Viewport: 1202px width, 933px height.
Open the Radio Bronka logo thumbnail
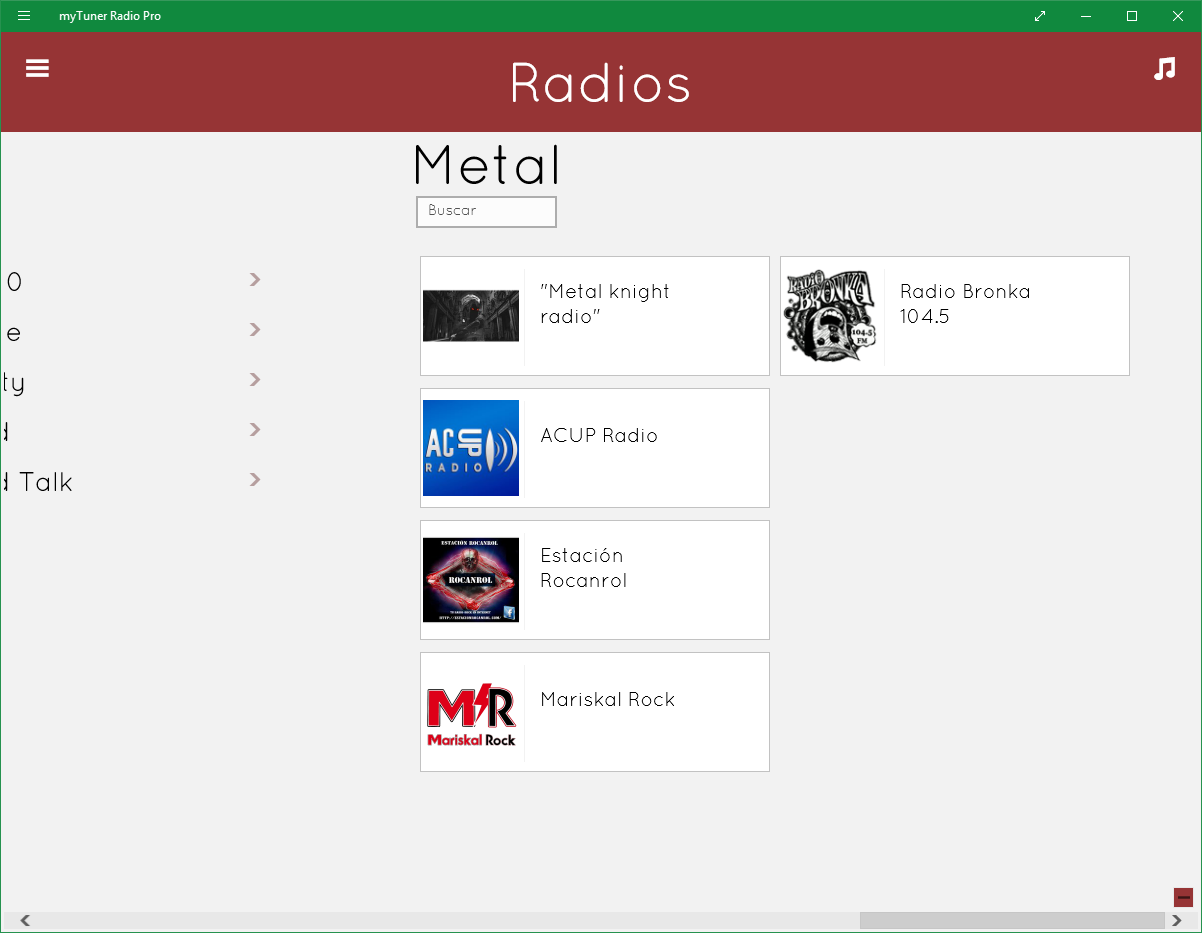831,316
